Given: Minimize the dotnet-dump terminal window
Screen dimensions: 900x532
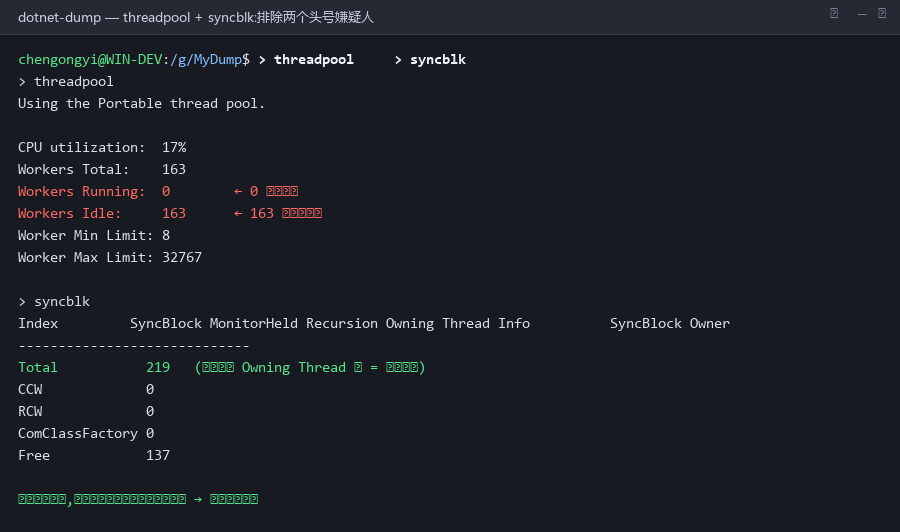Looking at the screenshot, I should click(x=862, y=14).
